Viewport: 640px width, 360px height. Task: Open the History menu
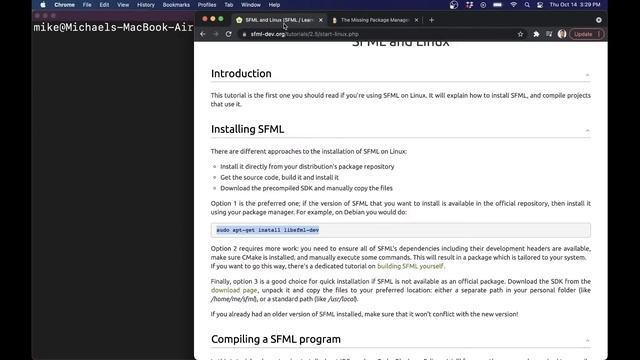[x=146, y=5]
